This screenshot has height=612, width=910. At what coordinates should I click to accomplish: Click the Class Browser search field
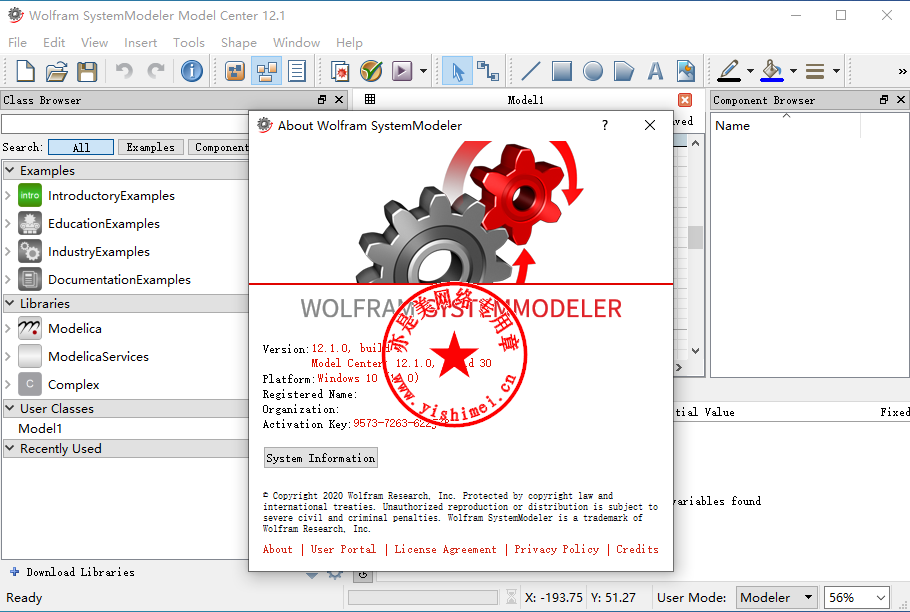(x=125, y=124)
